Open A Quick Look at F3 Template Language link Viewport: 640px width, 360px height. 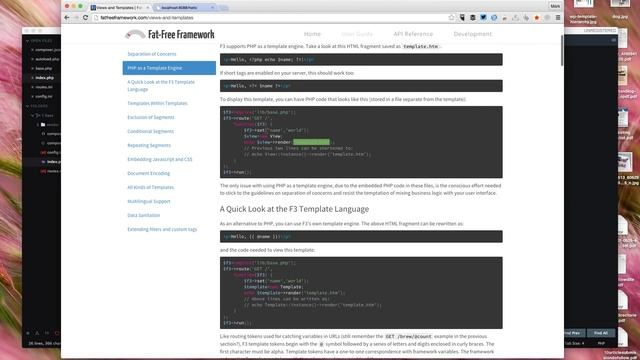tap(161, 85)
